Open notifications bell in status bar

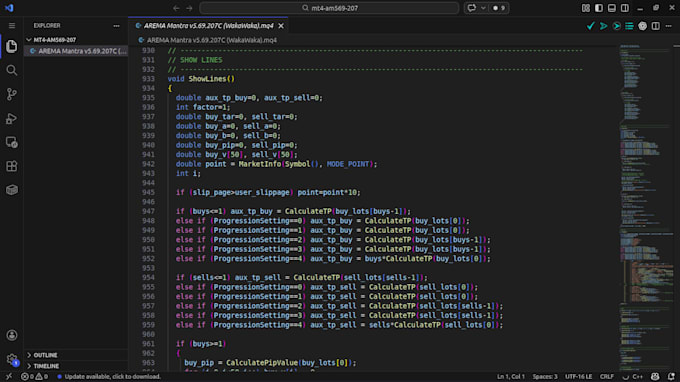point(671,376)
